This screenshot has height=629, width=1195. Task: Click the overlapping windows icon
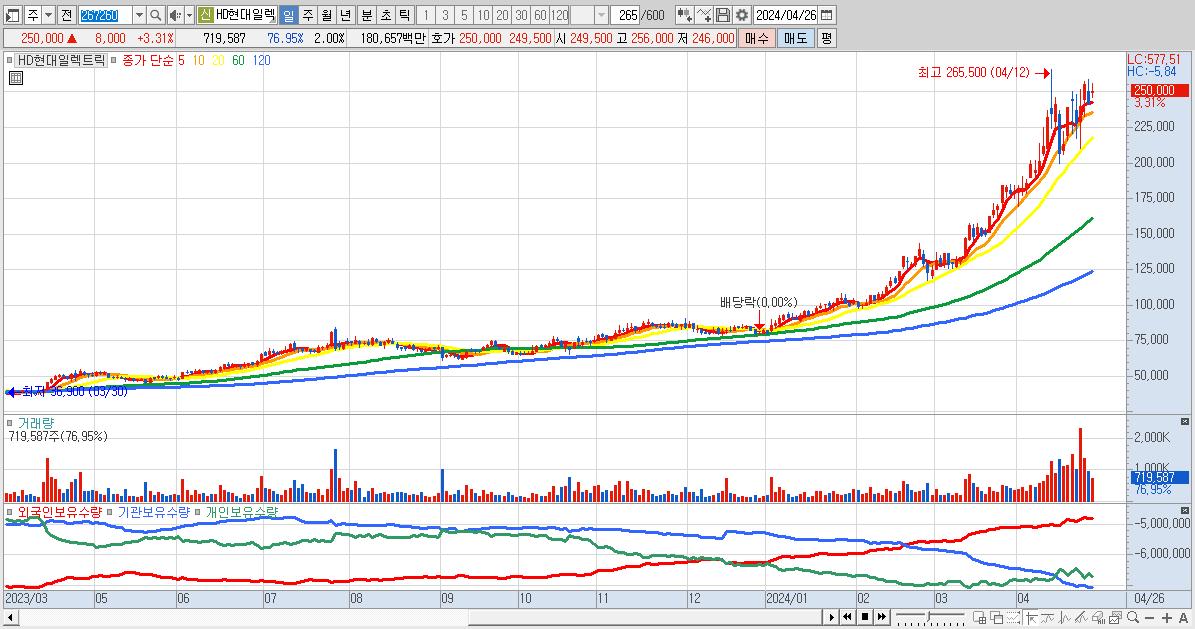tap(997, 618)
